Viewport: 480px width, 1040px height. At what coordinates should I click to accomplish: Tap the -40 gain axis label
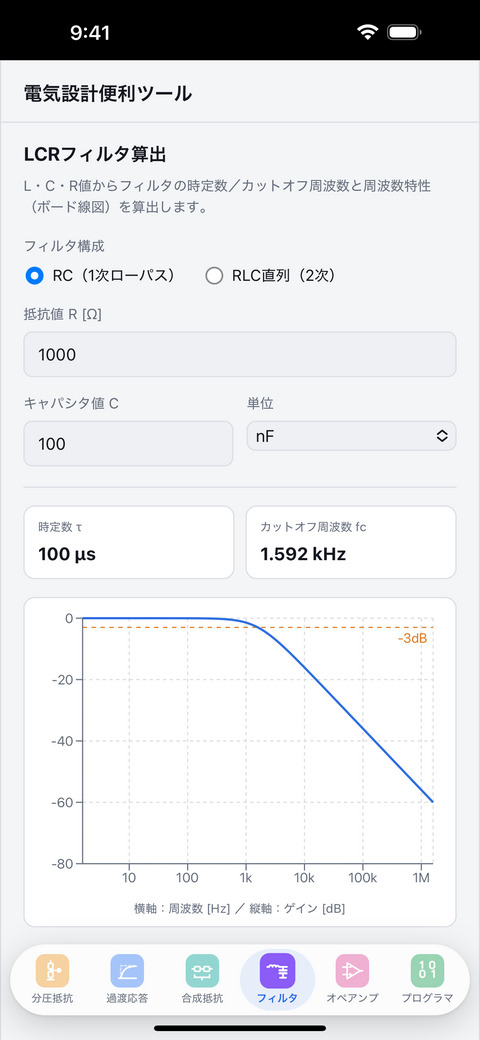click(63, 741)
